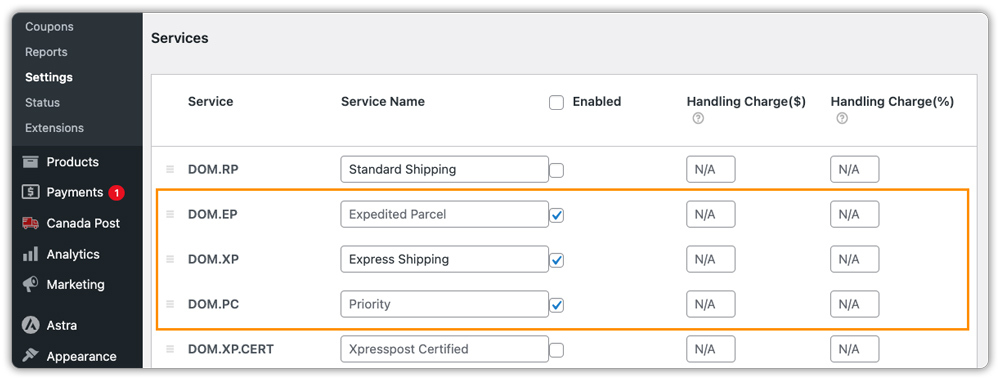Click DOM.EP Handling Charge(%) field

pos(855,214)
